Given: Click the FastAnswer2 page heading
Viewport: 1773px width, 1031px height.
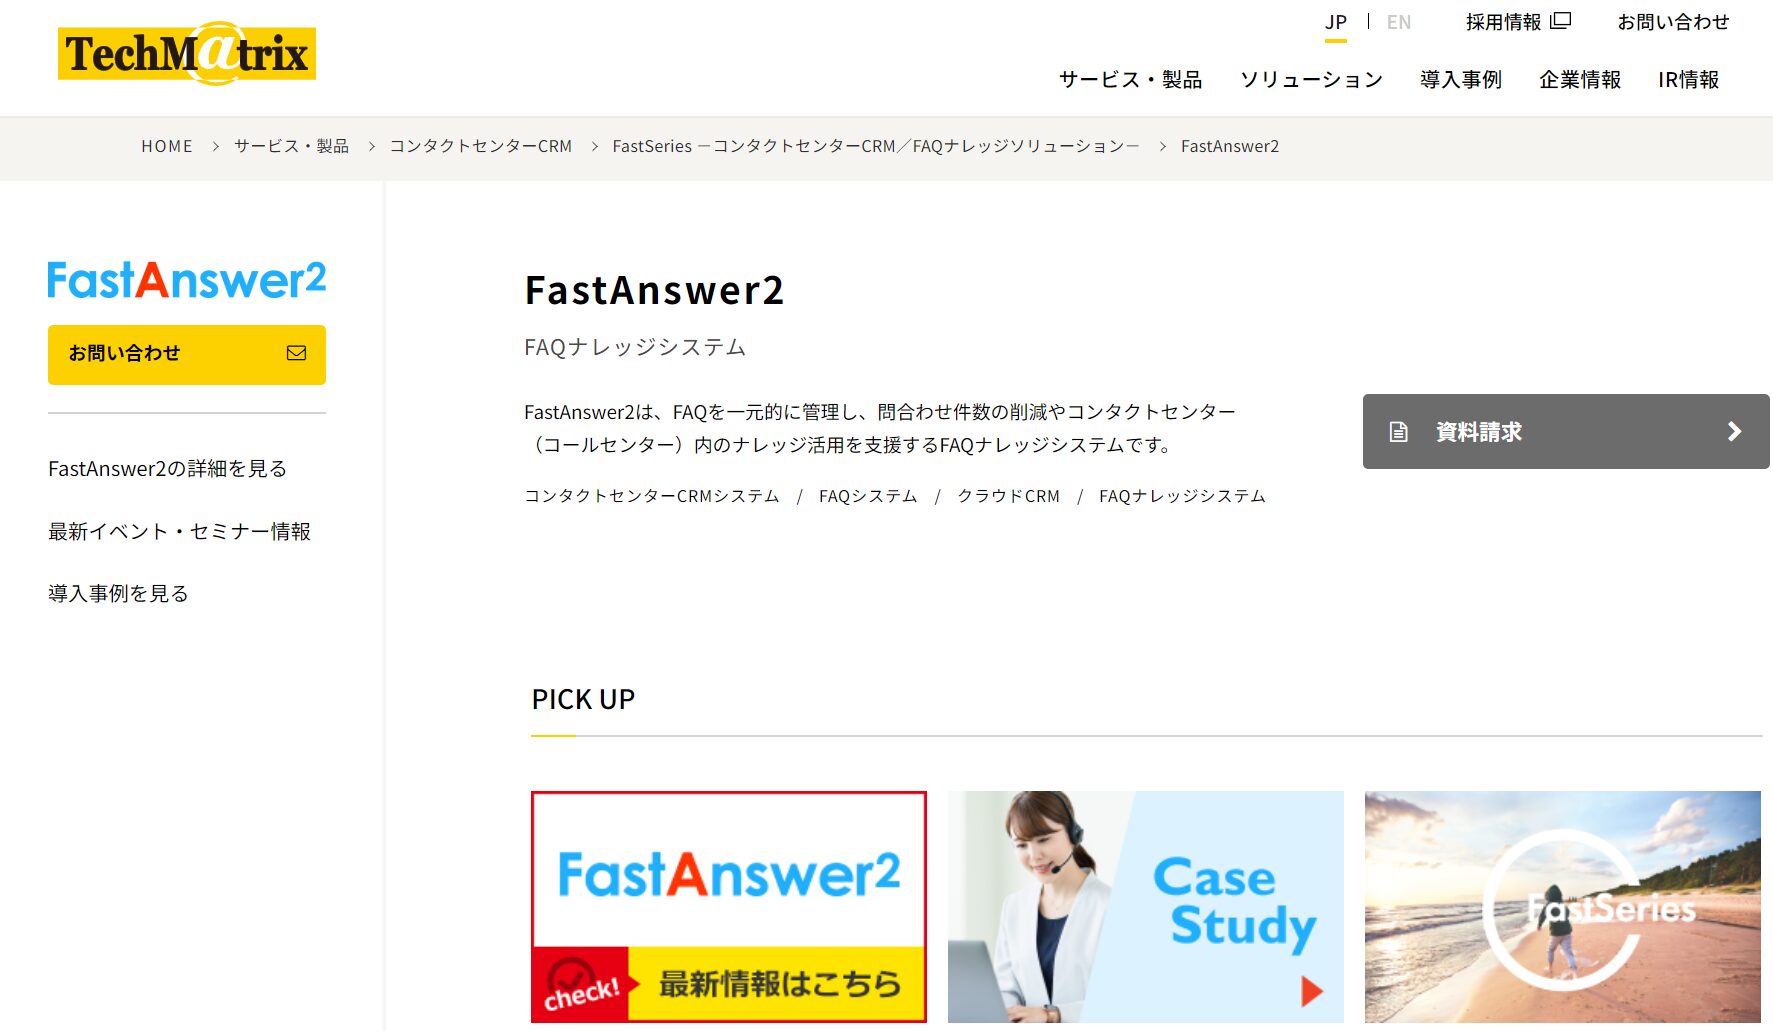Looking at the screenshot, I should point(654,291).
